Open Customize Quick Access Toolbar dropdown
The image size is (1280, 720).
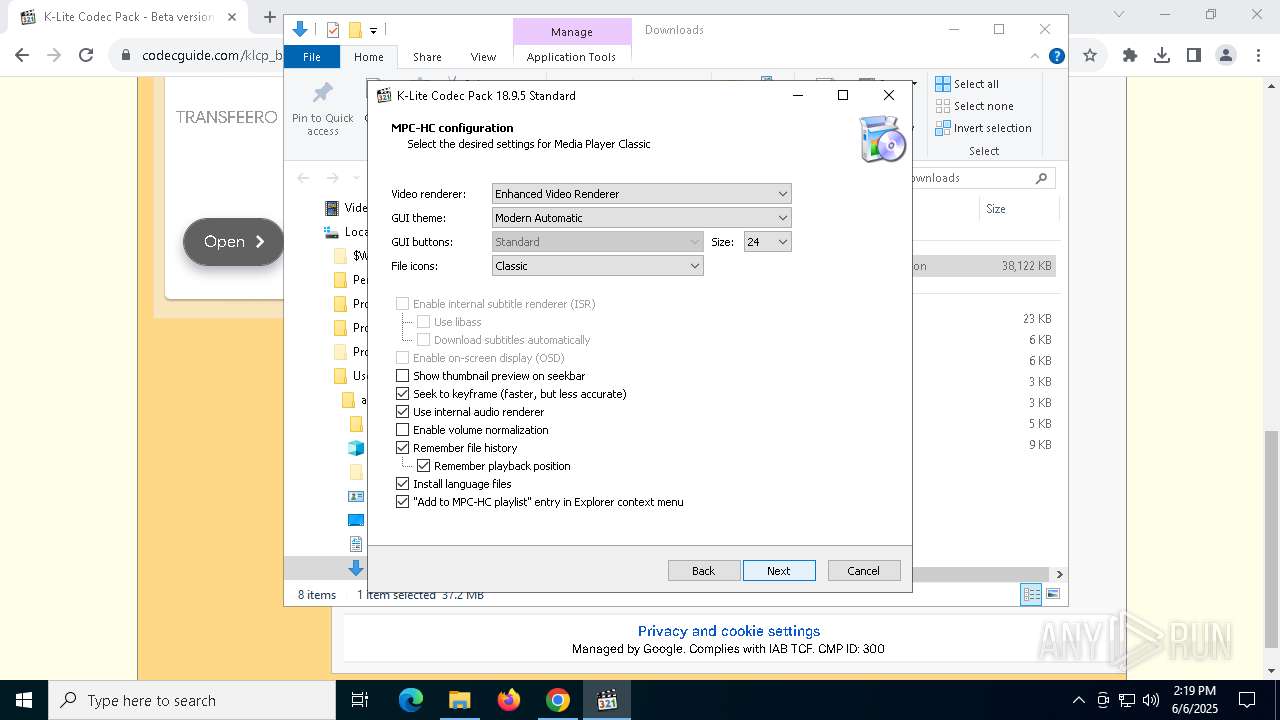click(373, 31)
